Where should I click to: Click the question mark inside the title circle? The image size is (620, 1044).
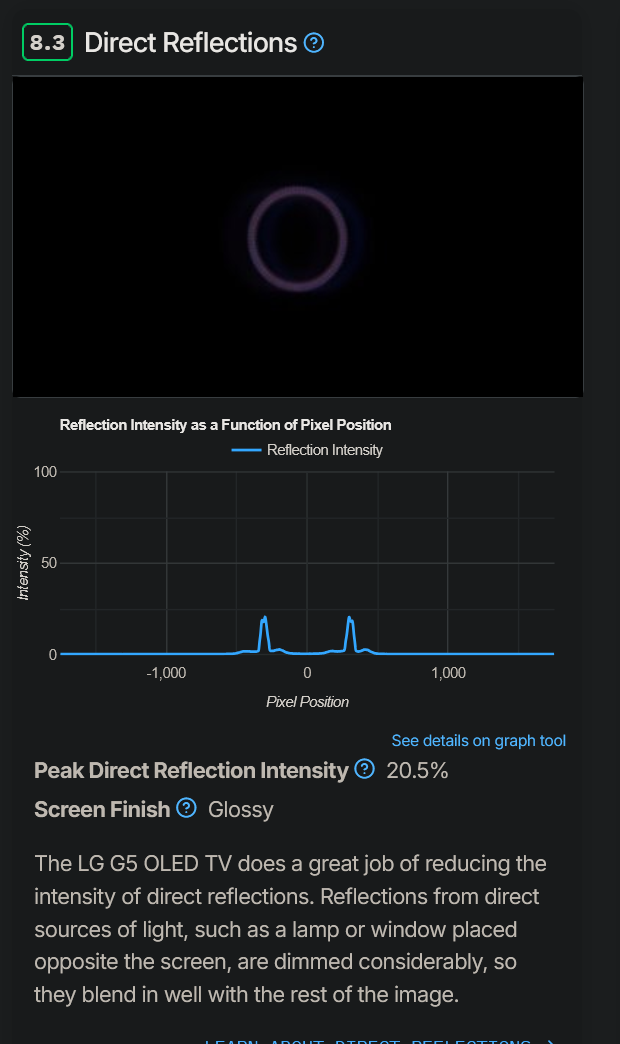(x=314, y=43)
